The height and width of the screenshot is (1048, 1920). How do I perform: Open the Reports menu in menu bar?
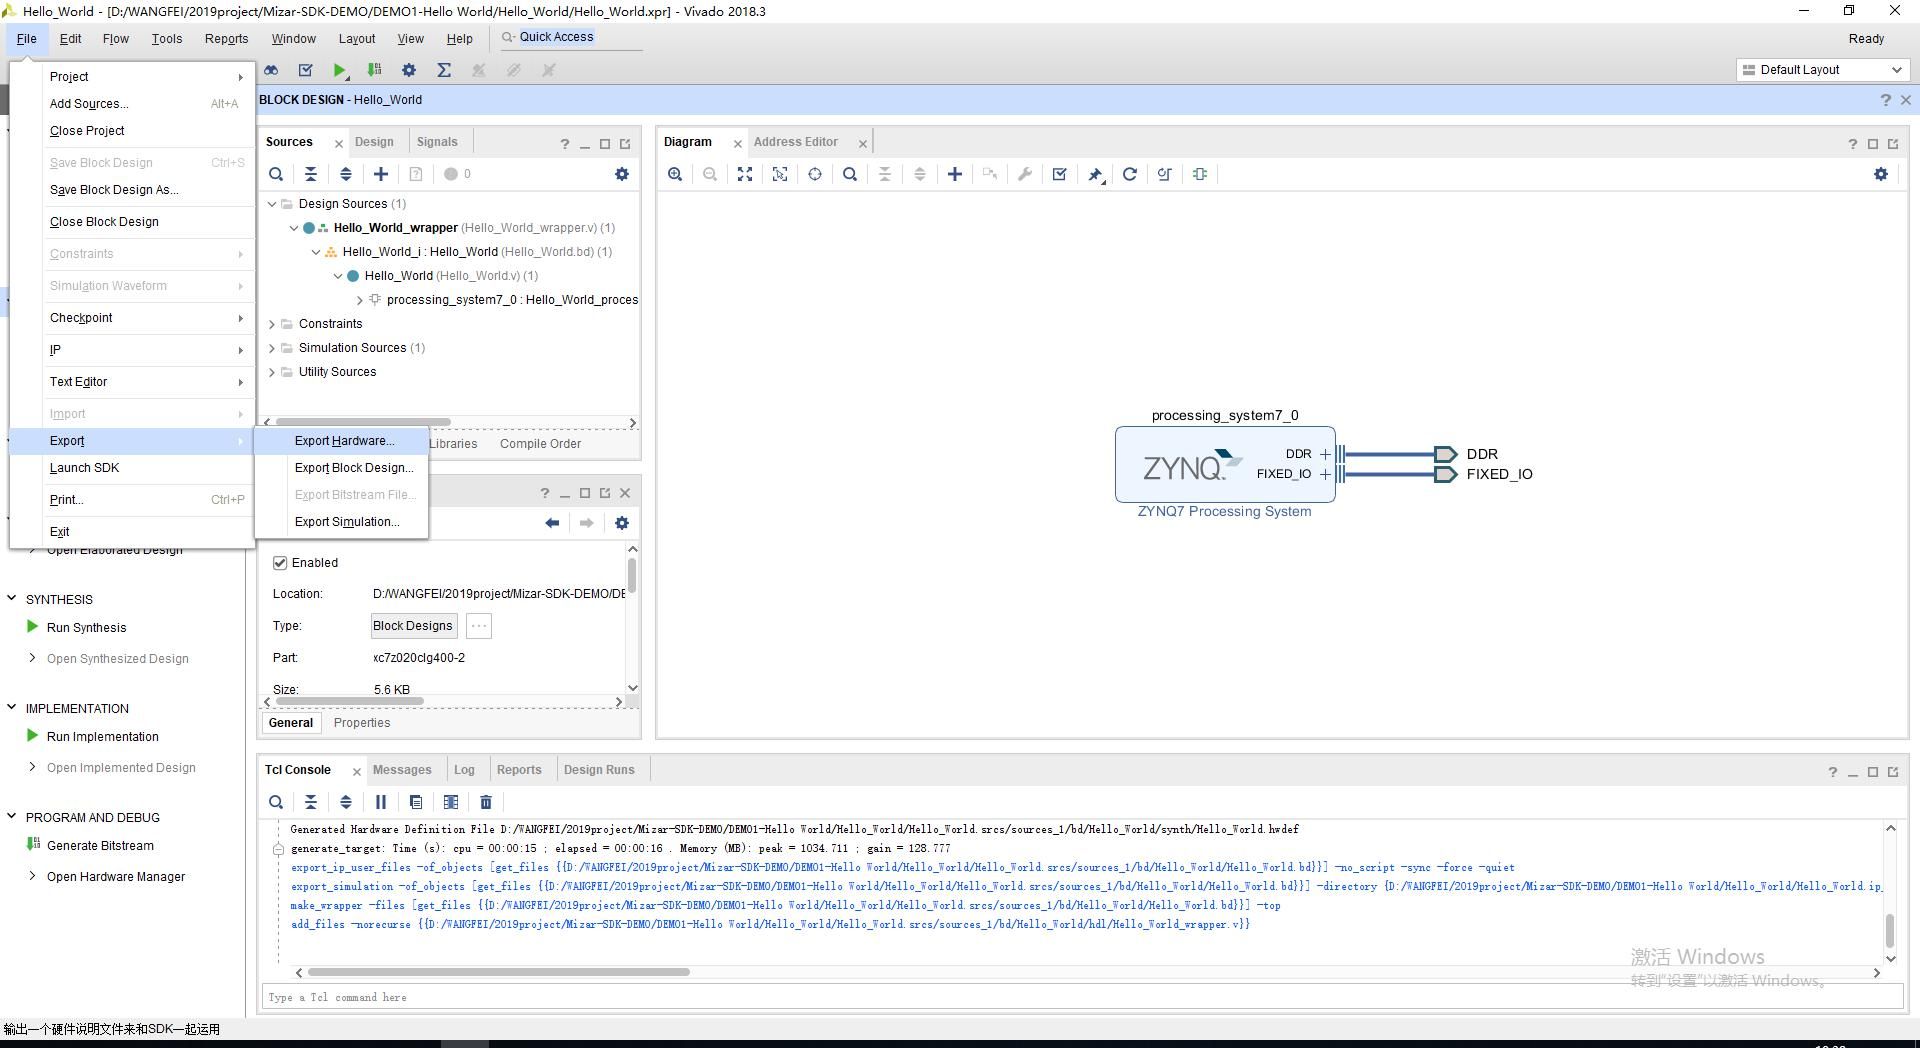pos(226,39)
